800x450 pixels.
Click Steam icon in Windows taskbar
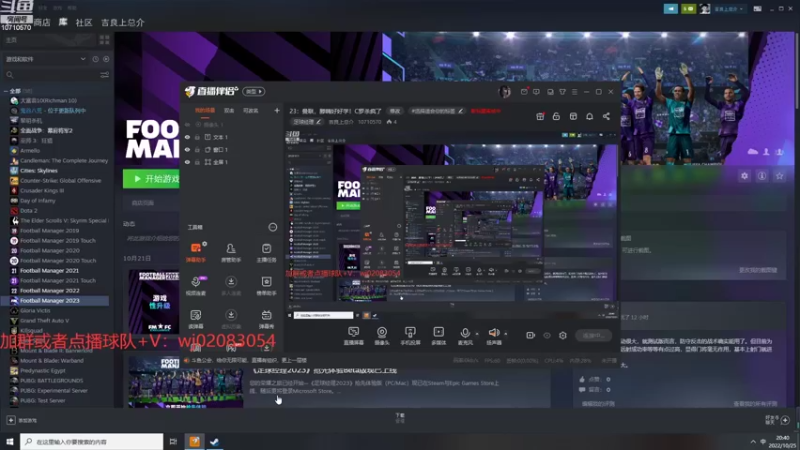coord(214,441)
